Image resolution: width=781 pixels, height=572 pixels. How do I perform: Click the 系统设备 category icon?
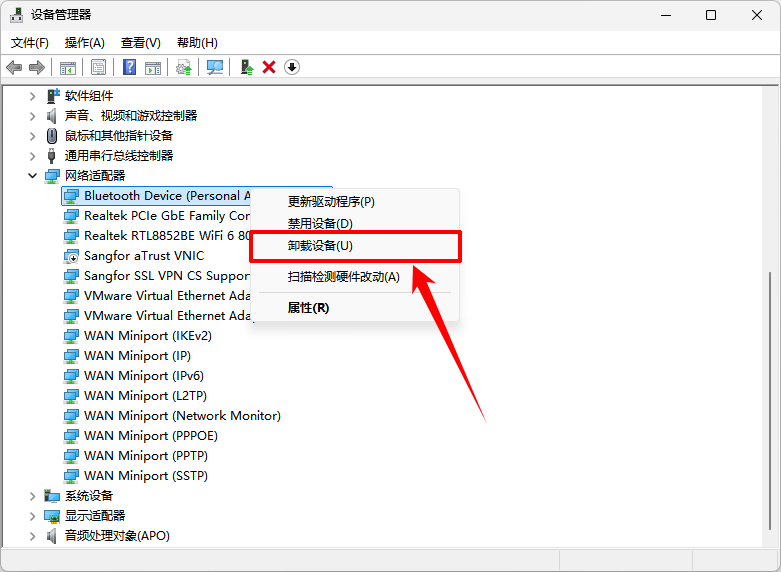coord(52,496)
